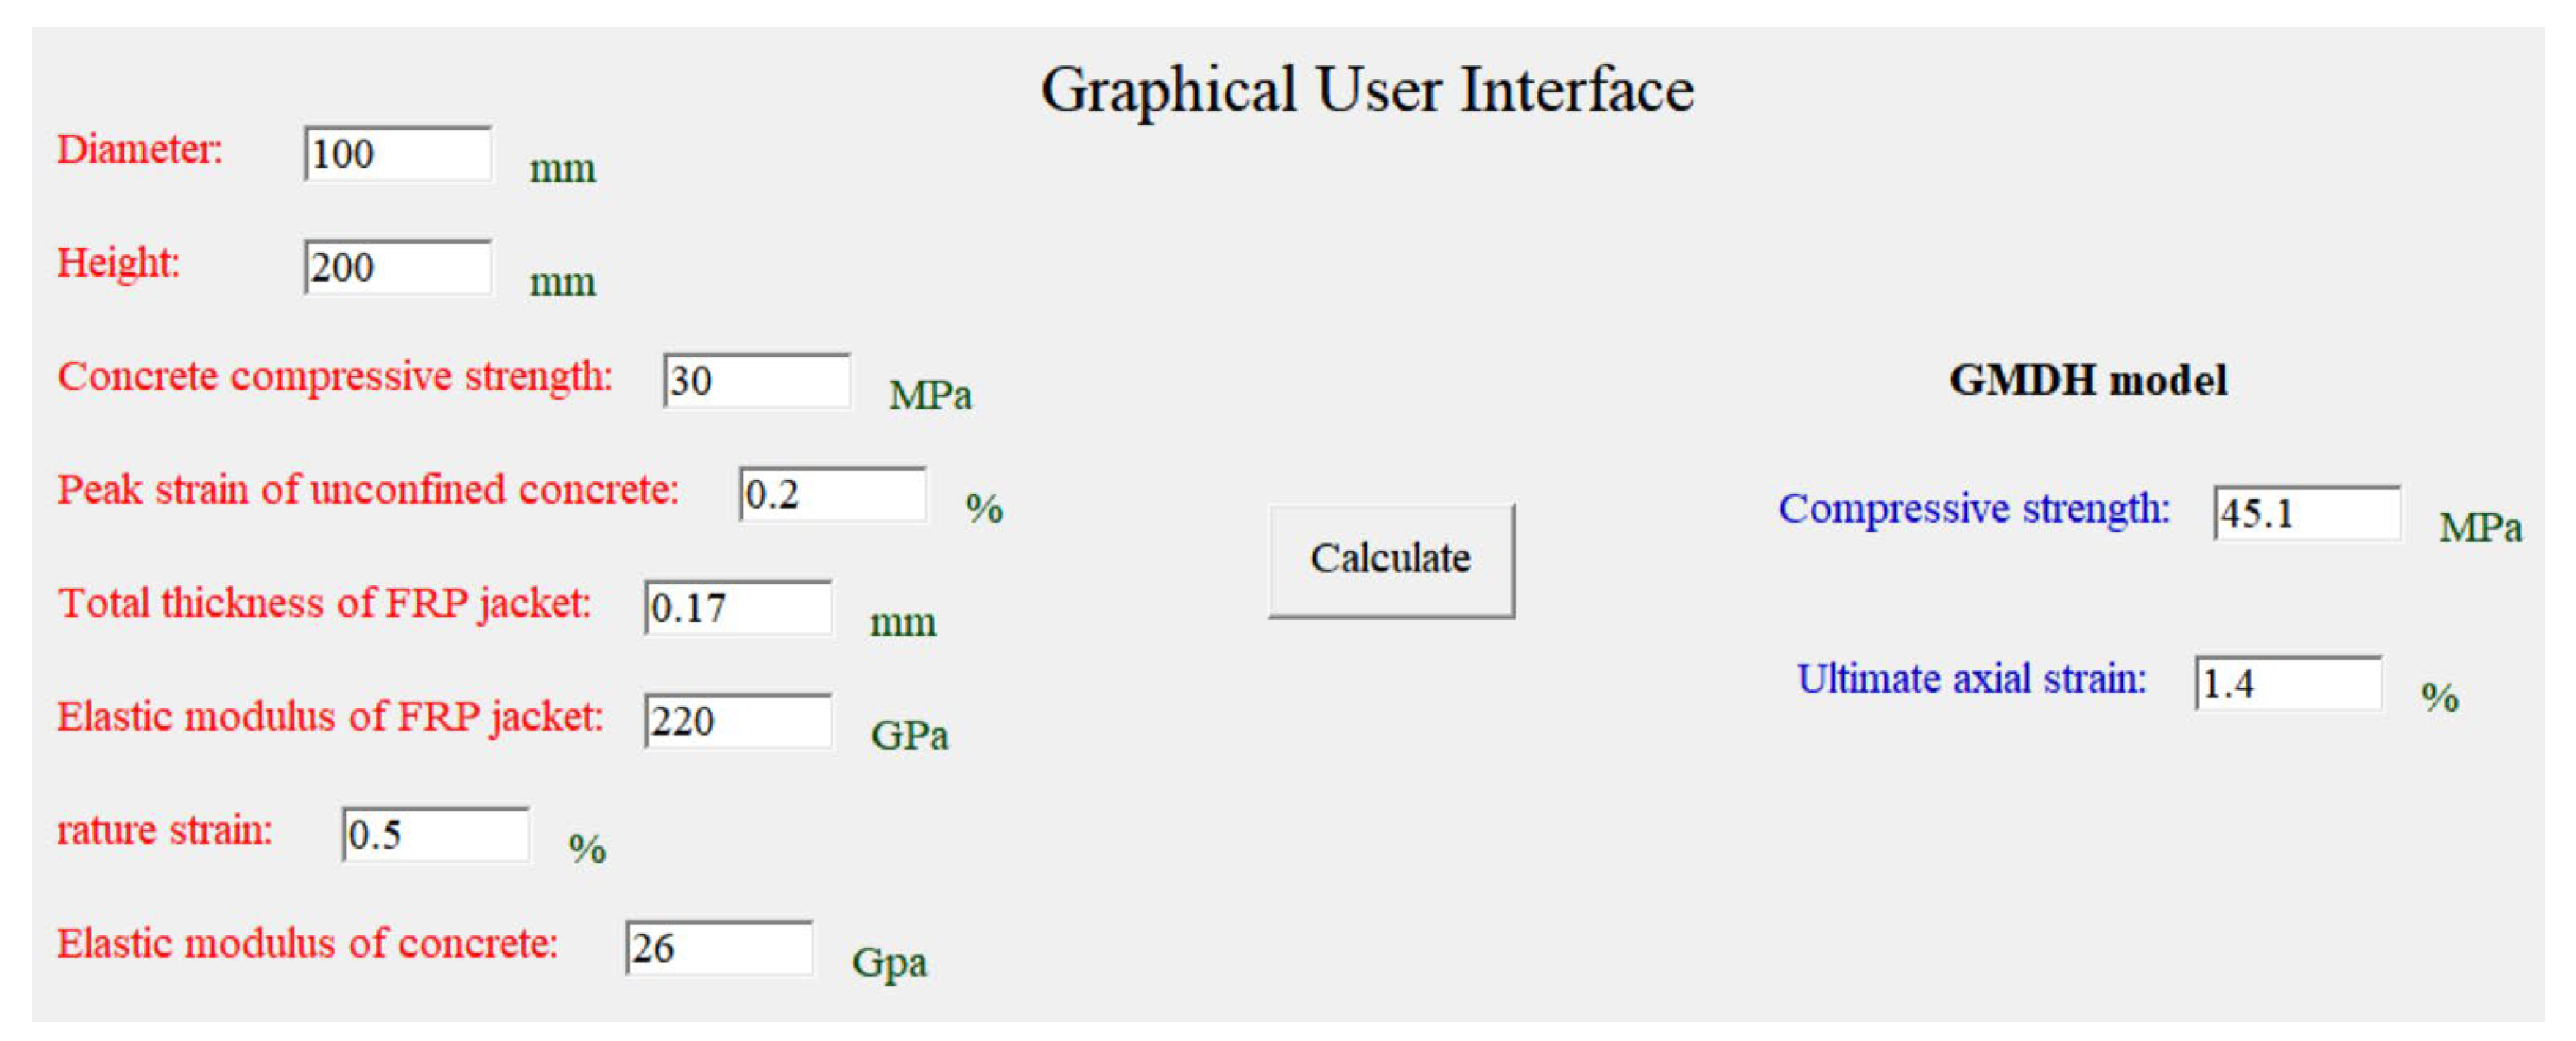The width and height of the screenshot is (2576, 1041).
Task: Click the Elastic modulus of FRP jacket label
Action: 330,717
